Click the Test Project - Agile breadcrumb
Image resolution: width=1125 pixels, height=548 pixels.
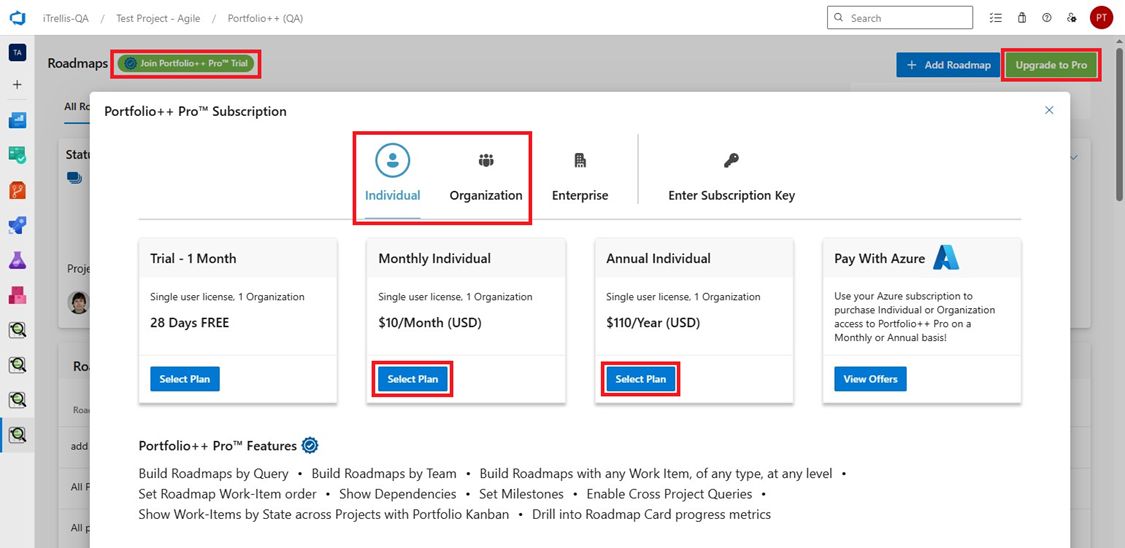(156, 18)
